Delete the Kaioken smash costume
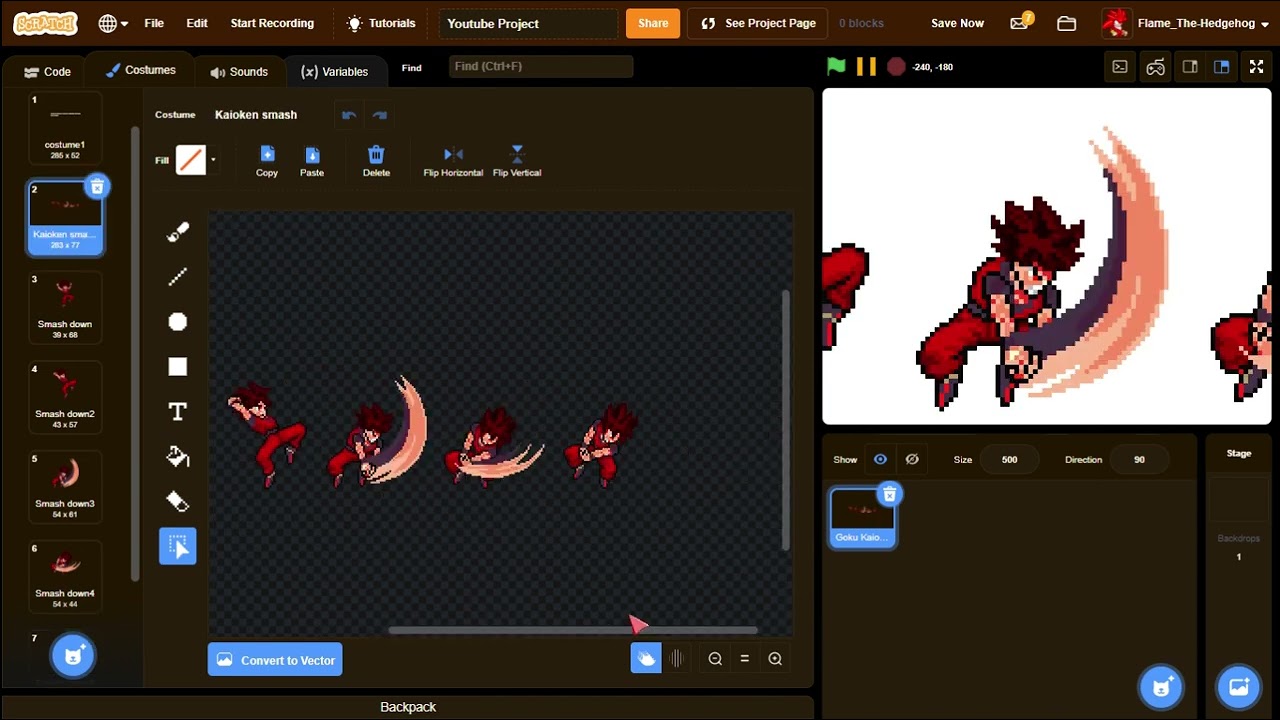This screenshot has height=720, width=1280. click(x=97, y=187)
